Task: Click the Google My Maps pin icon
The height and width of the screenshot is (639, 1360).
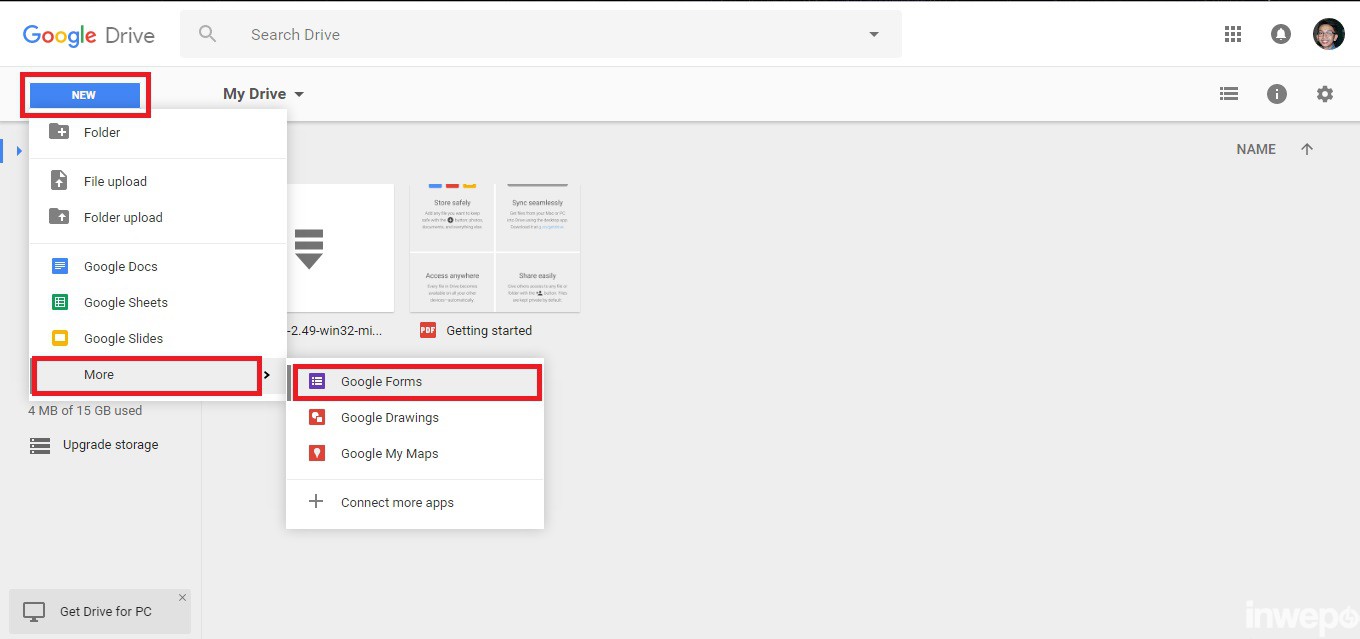Action: (x=317, y=453)
